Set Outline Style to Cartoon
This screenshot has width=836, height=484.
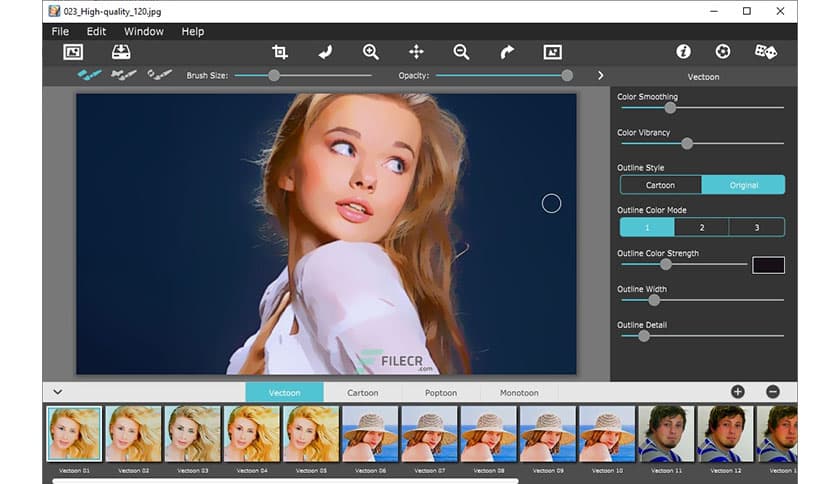point(661,185)
